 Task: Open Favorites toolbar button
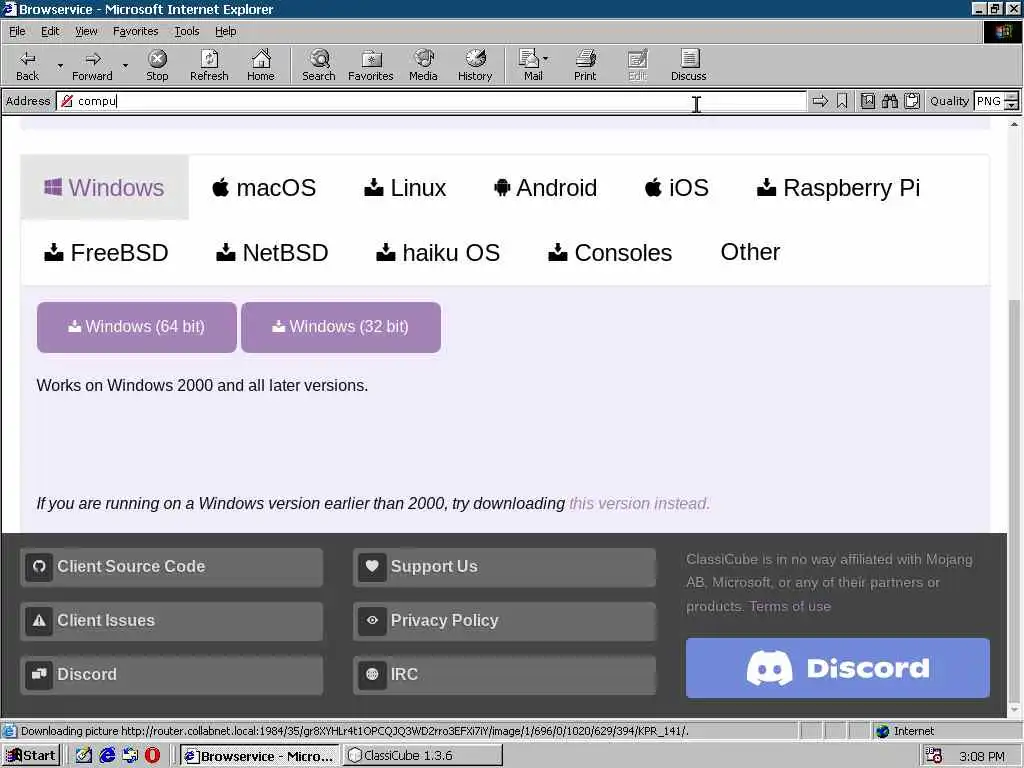tap(371, 65)
